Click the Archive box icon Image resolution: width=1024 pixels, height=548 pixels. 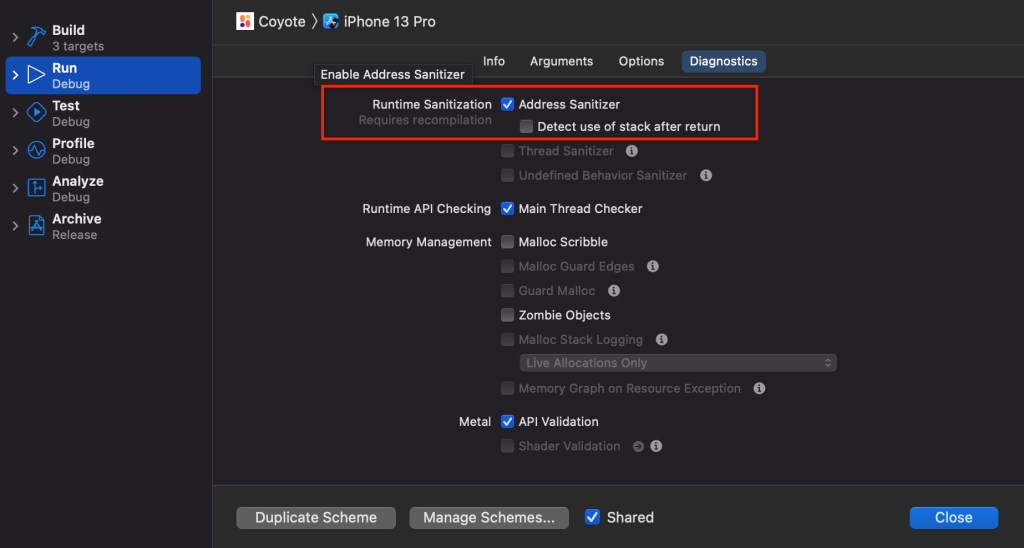(36, 226)
